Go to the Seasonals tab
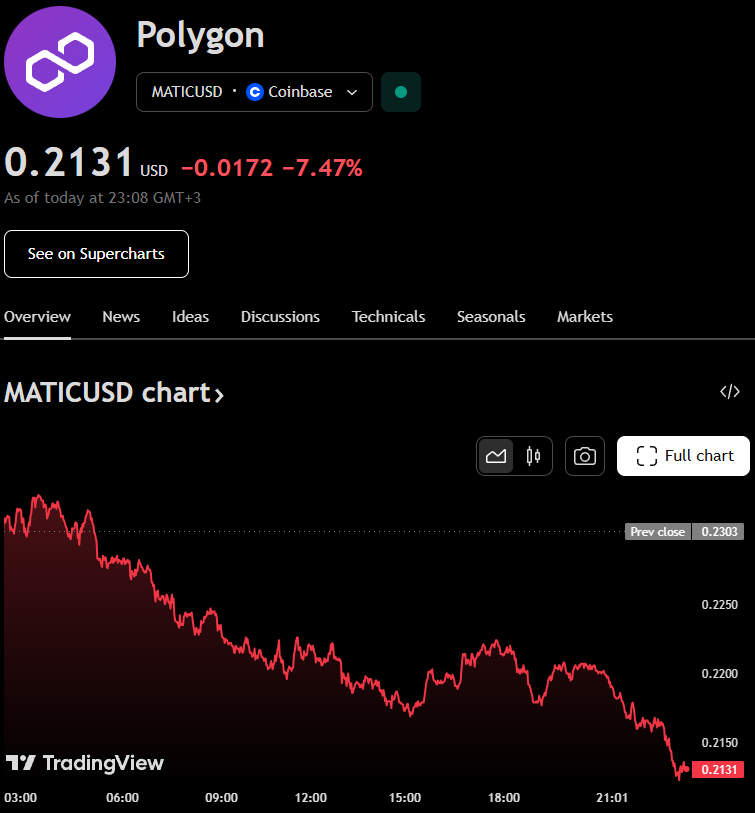This screenshot has height=813, width=755. (491, 317)
